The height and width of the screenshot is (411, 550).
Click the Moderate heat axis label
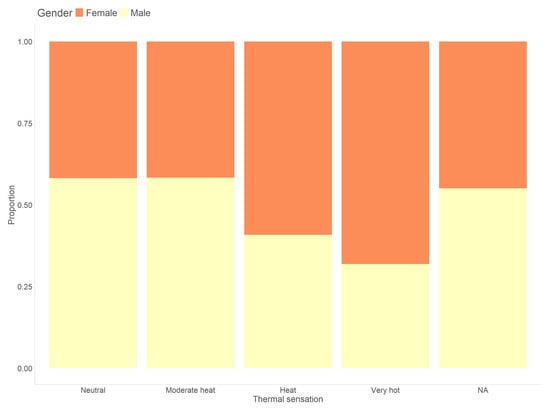pos(190,390)
